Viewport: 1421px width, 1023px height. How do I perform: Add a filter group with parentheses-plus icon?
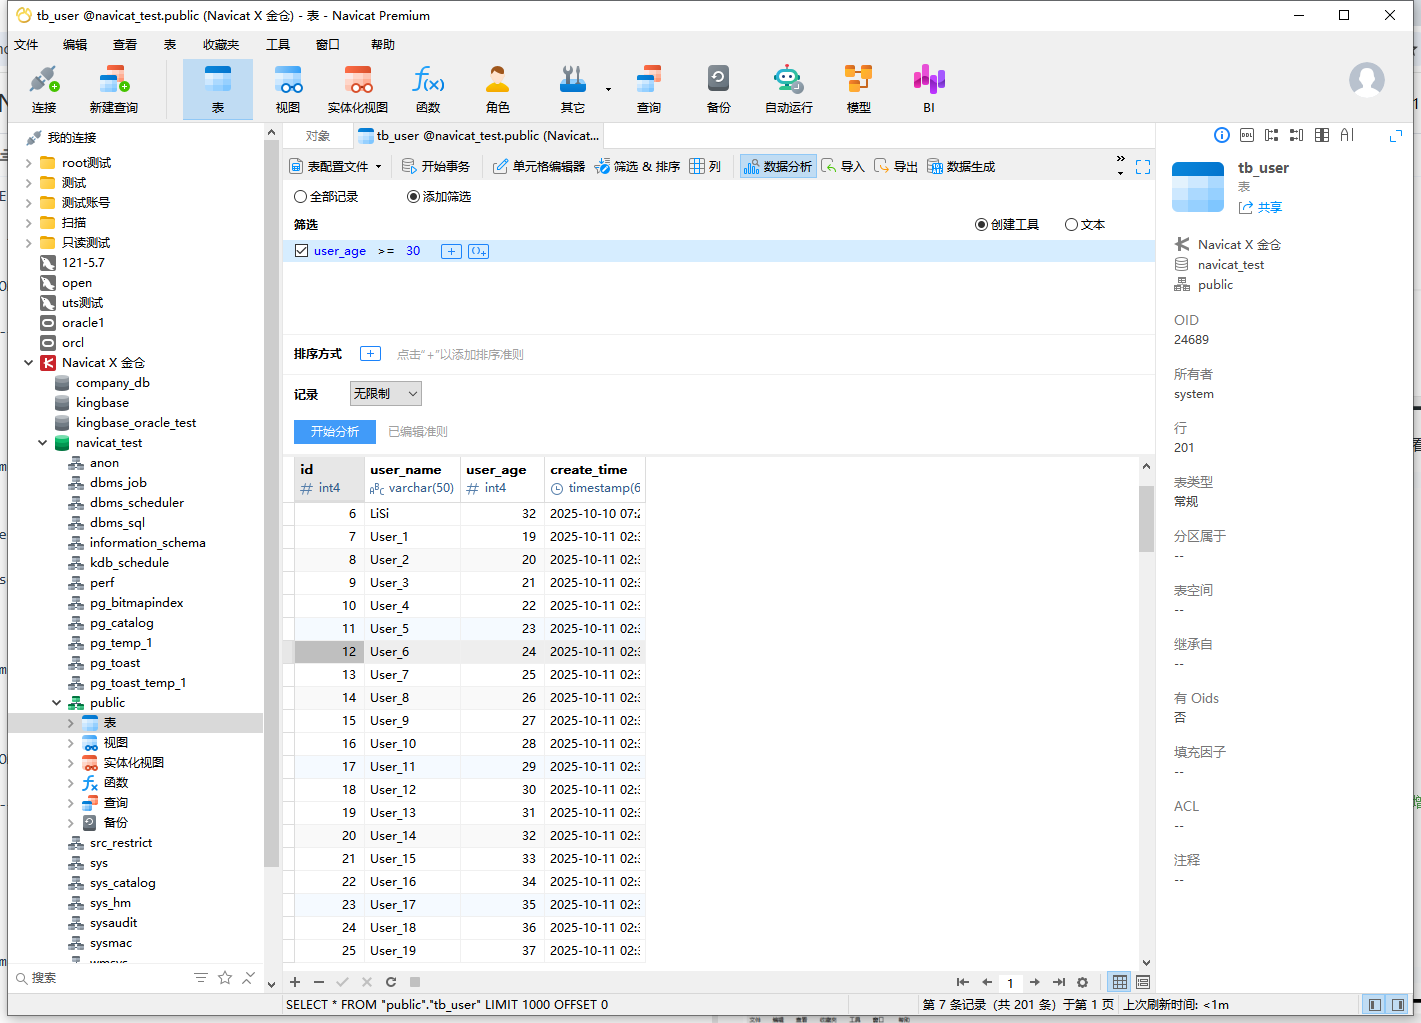coord(479,251)
